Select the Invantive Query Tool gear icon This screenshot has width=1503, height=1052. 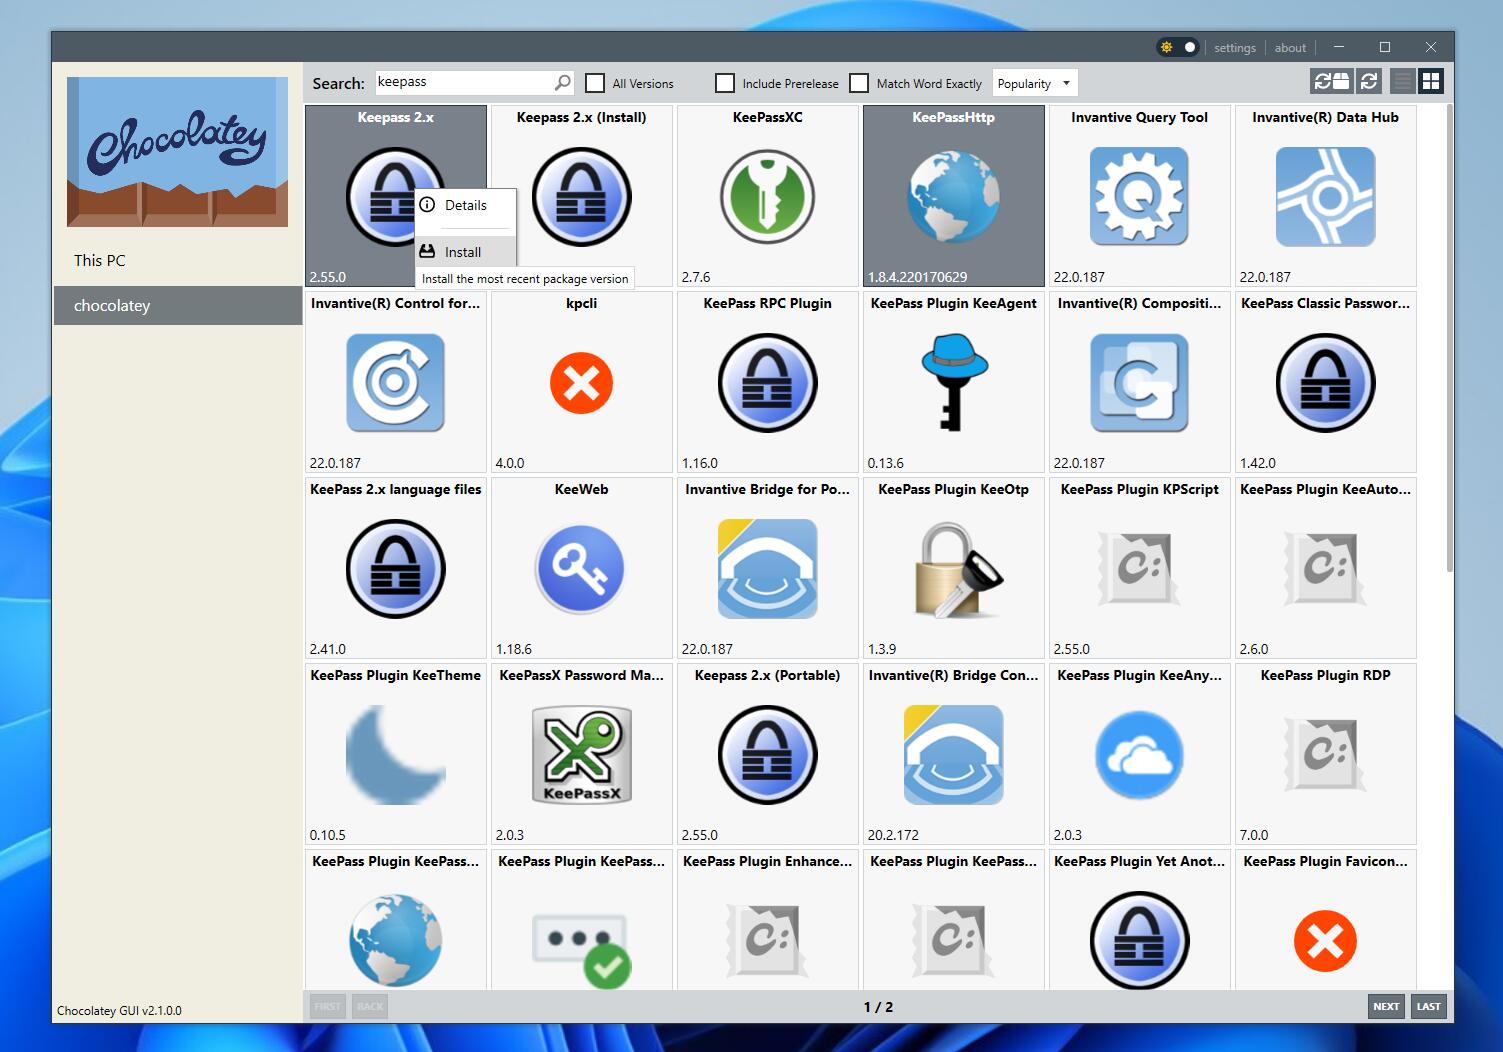(x=1139, y=197)
